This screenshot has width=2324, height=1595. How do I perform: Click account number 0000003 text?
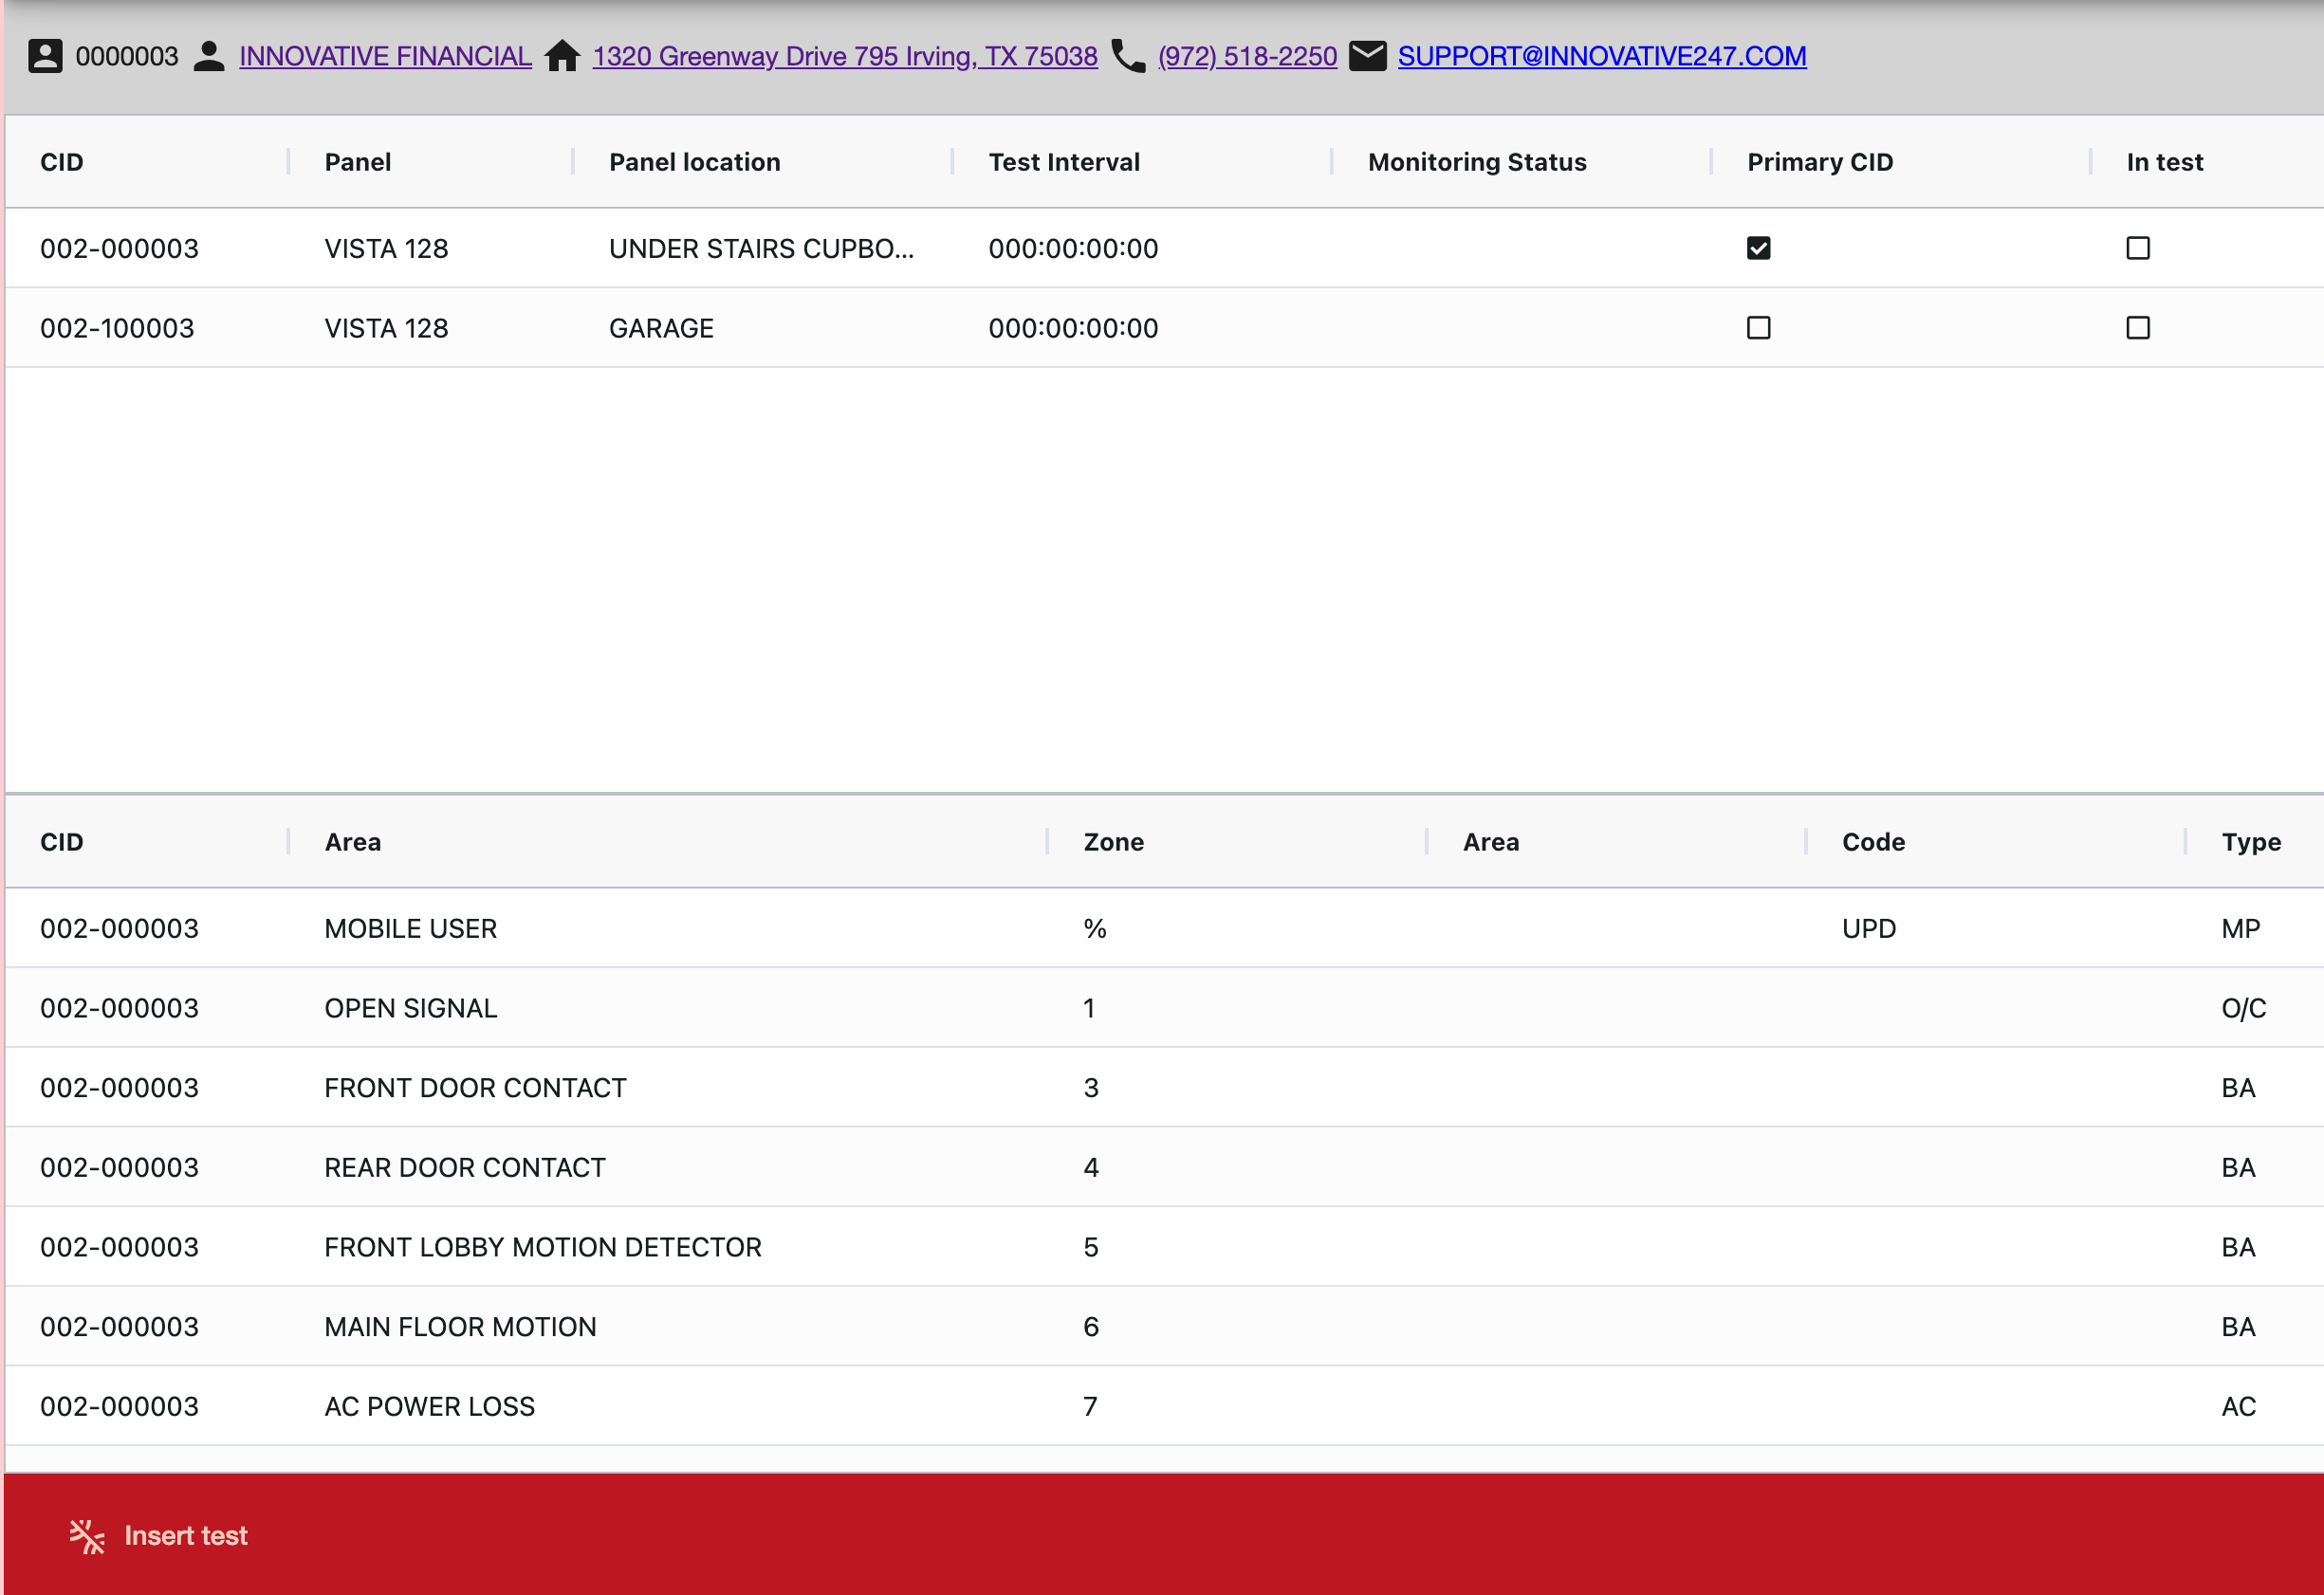[127, 56]
